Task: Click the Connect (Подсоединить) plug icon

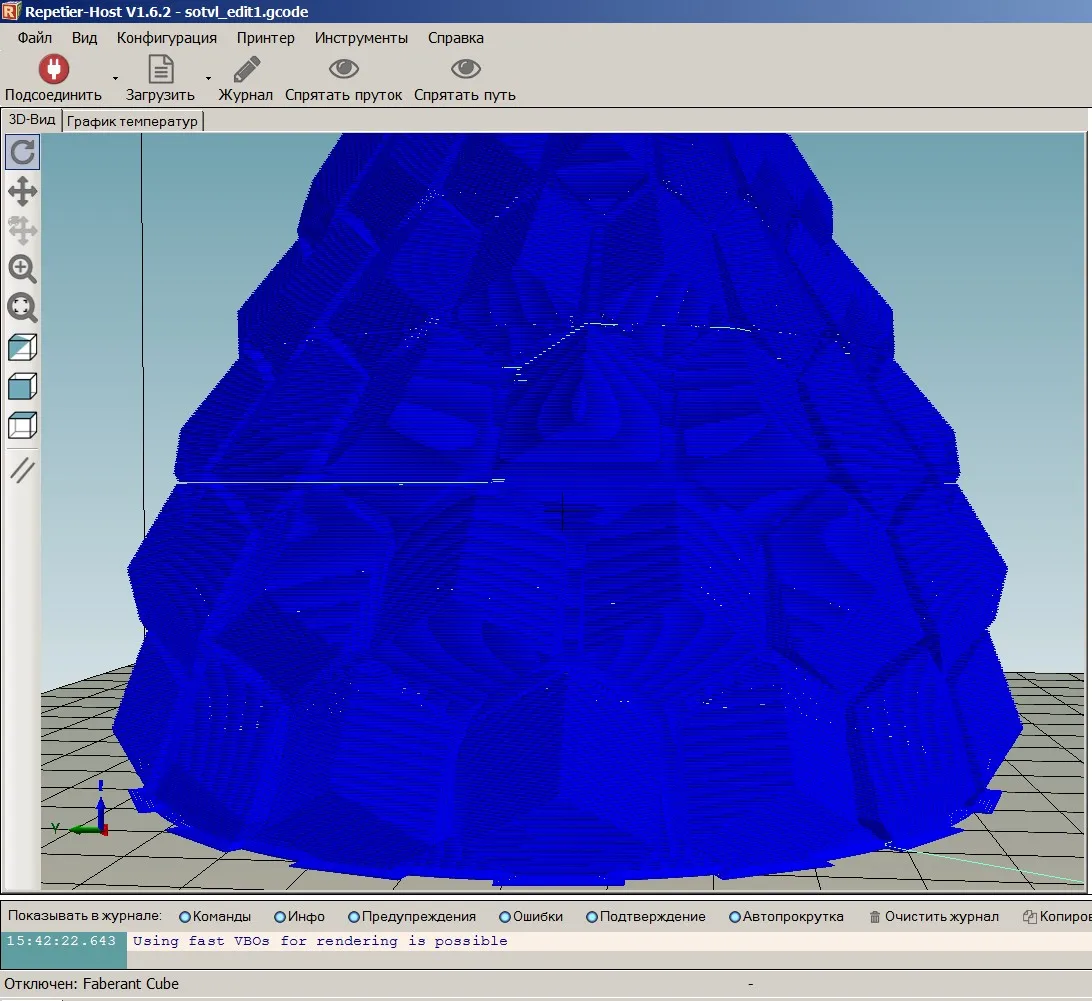Action: (54, 69)
